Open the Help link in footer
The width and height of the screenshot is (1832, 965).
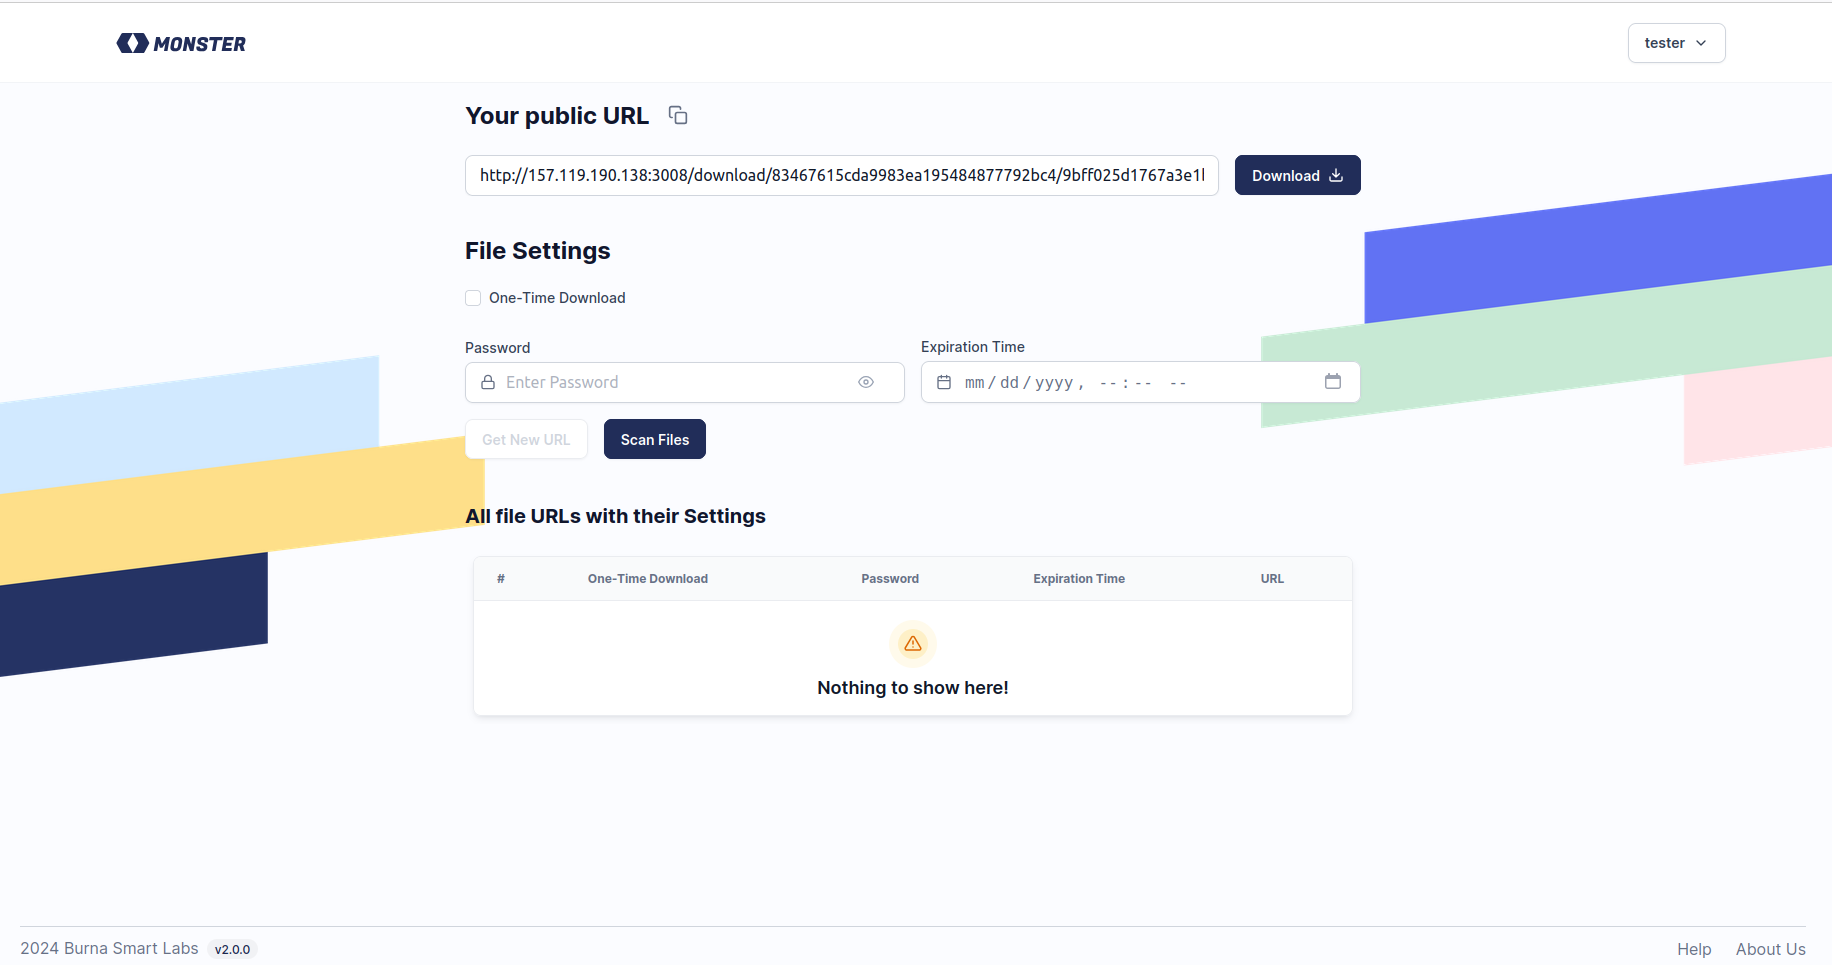coord(1694,949)
